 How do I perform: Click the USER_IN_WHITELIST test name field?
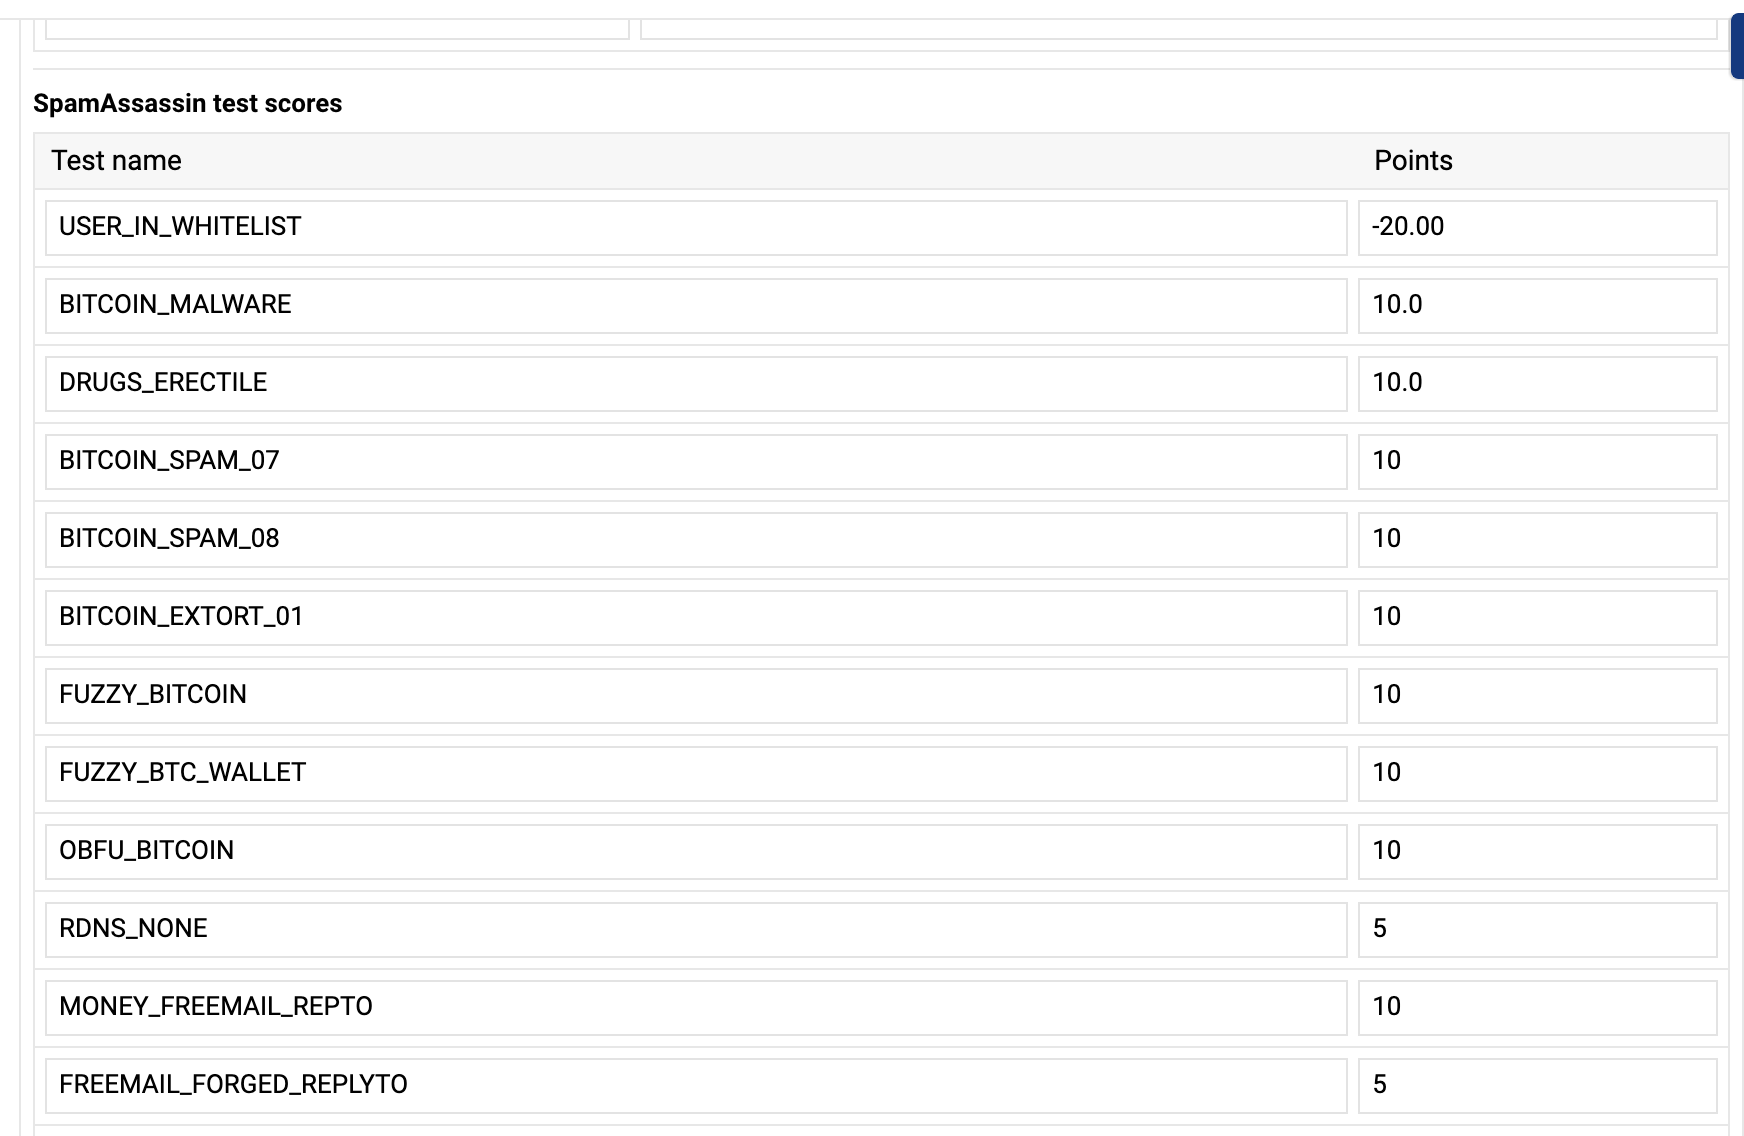click(x=695, y=227)
